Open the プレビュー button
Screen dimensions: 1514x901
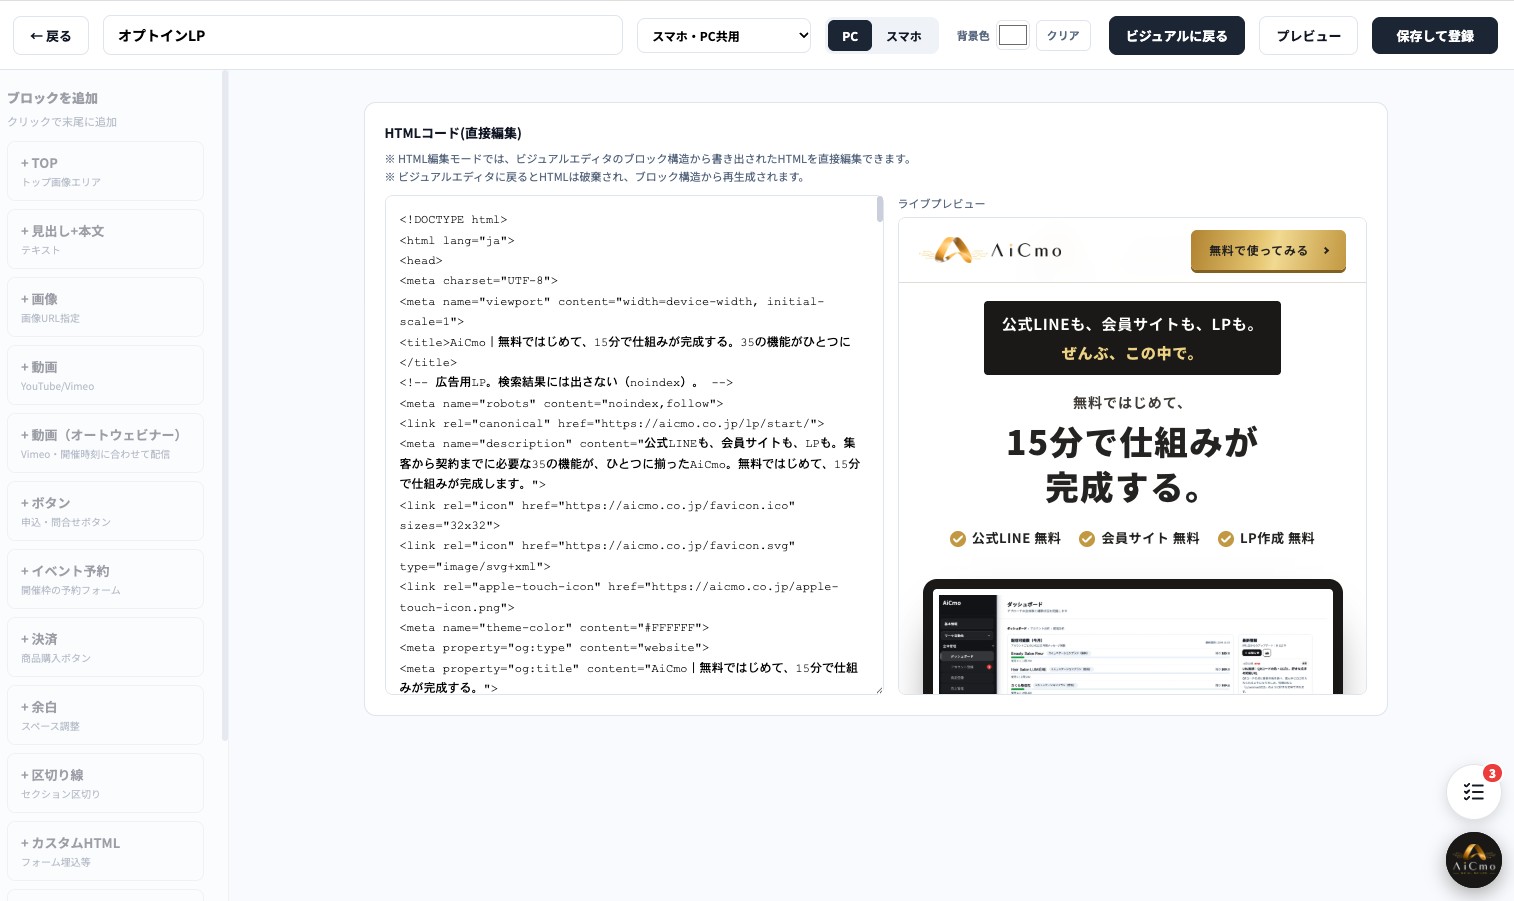[x=1308, y=36]
